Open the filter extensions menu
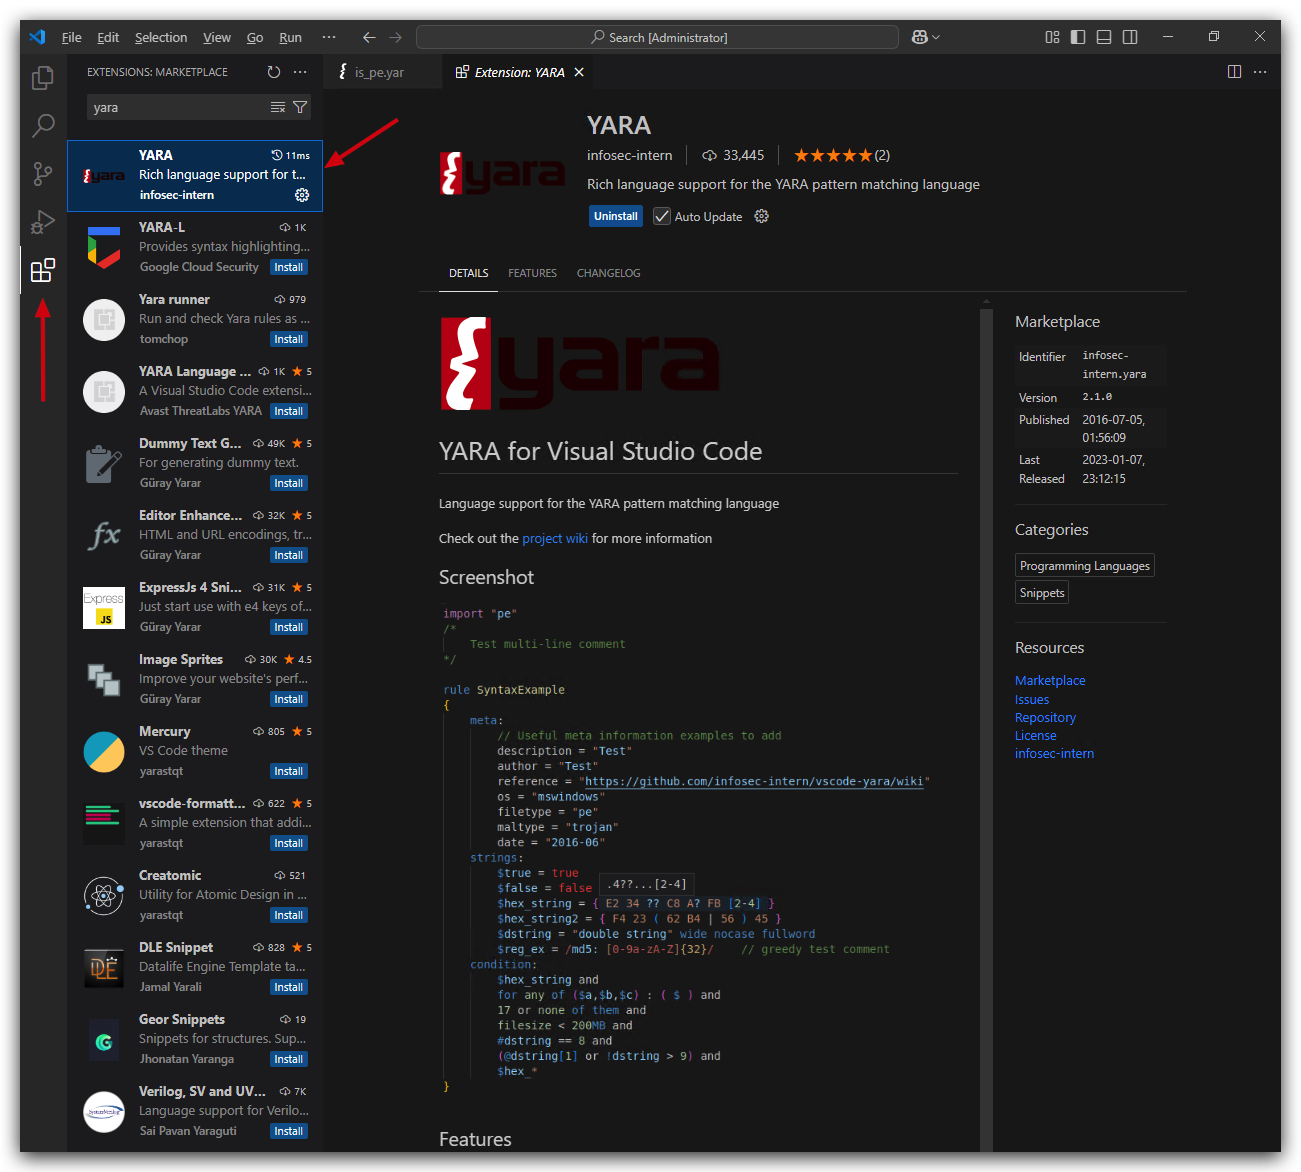This screenshot has height=1172, width=1301. (300, 107)
